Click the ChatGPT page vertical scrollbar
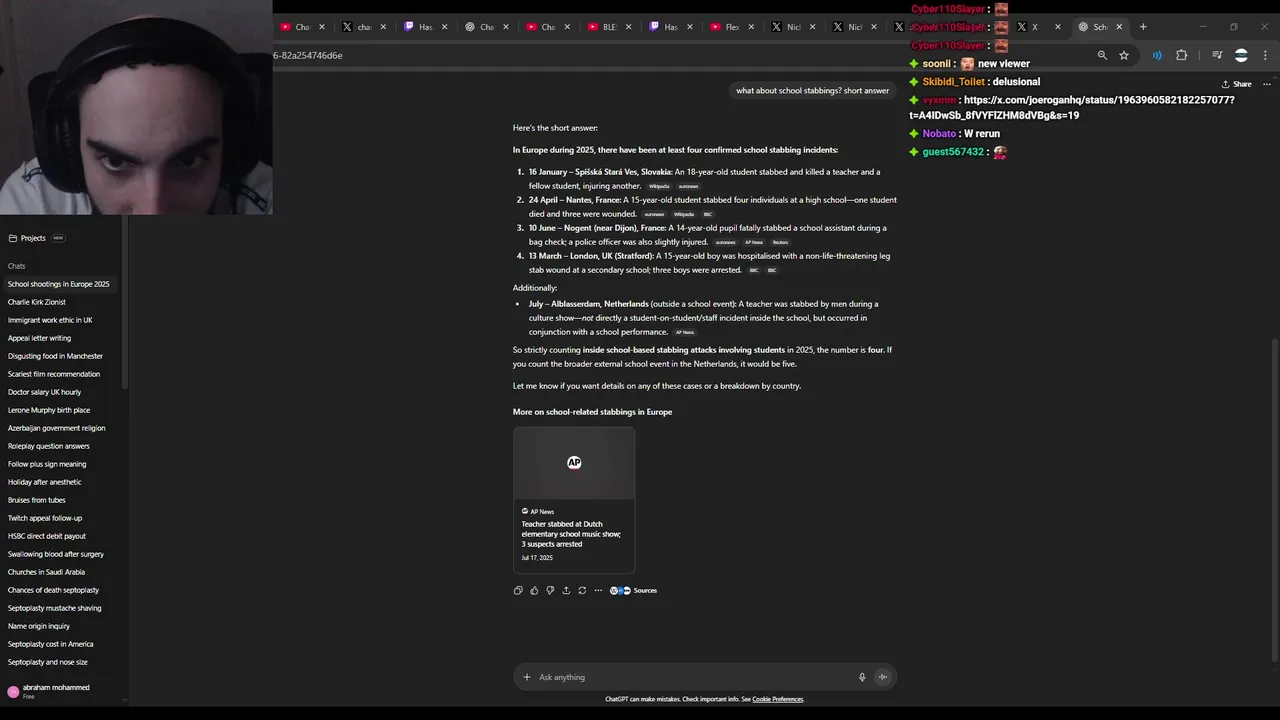Screen dimensions: 1280x720 coord(1274,500)
